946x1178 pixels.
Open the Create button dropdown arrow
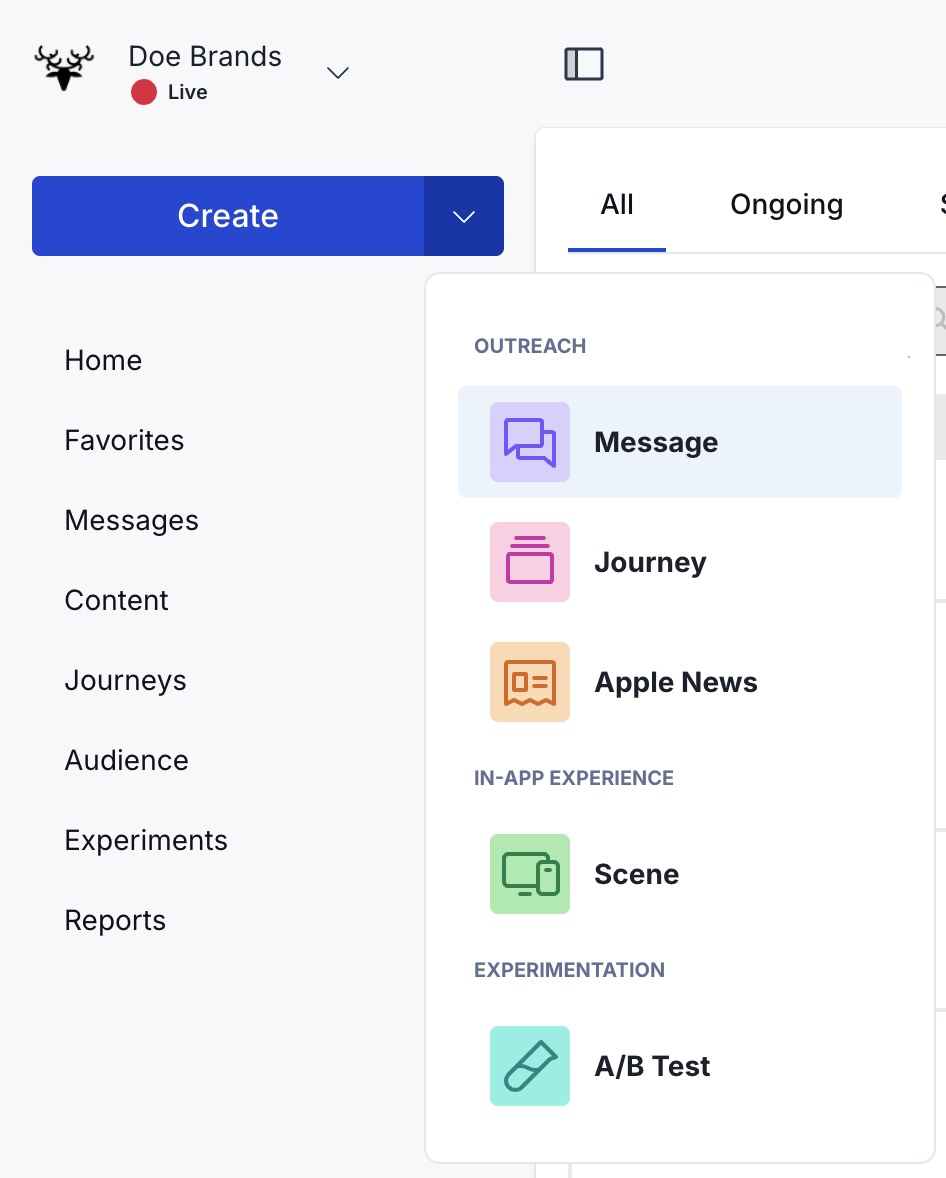click(464, 216)
